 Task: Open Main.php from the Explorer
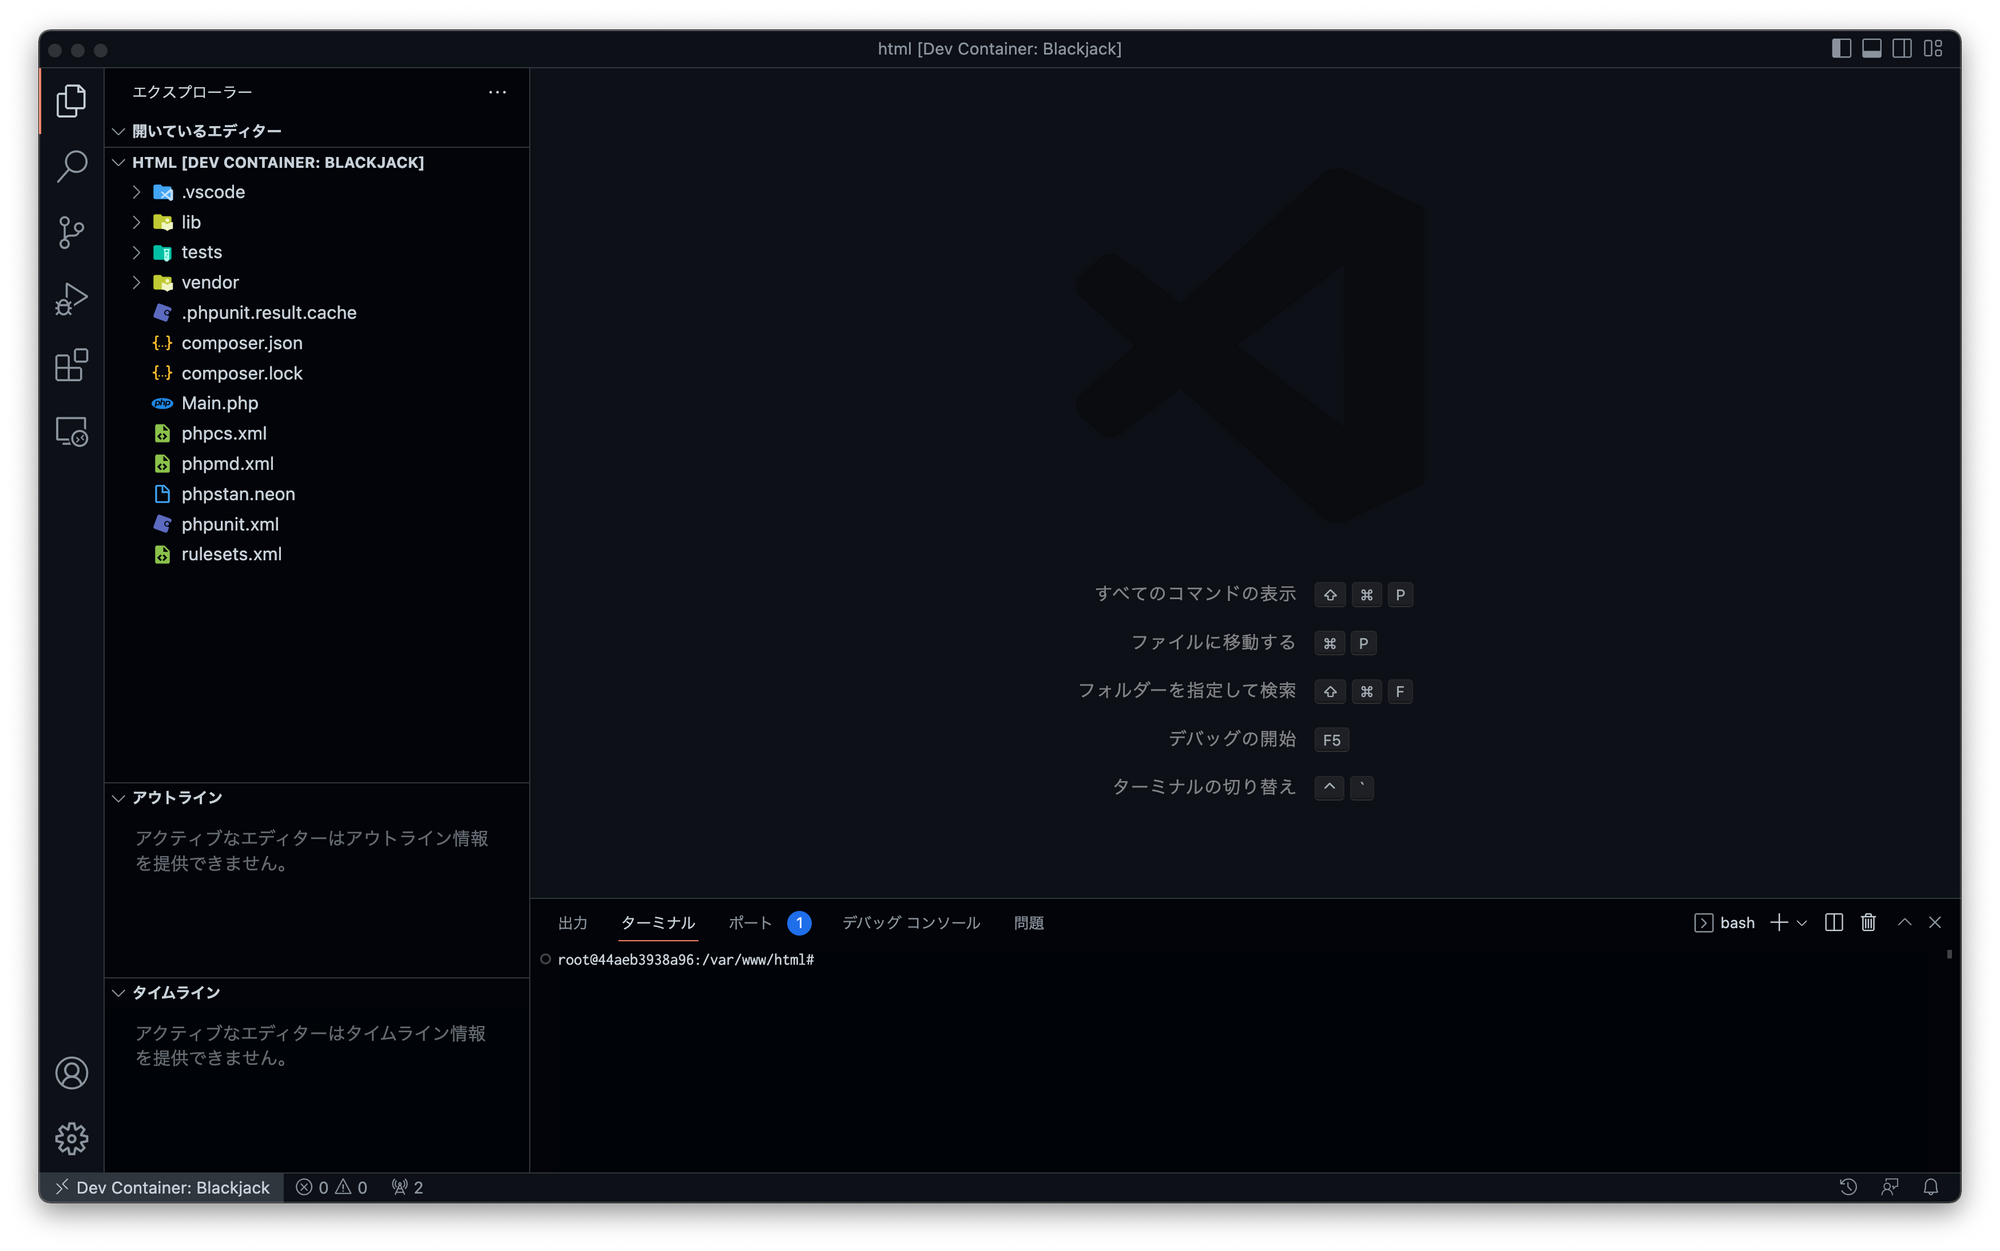[x=220, y=403]
